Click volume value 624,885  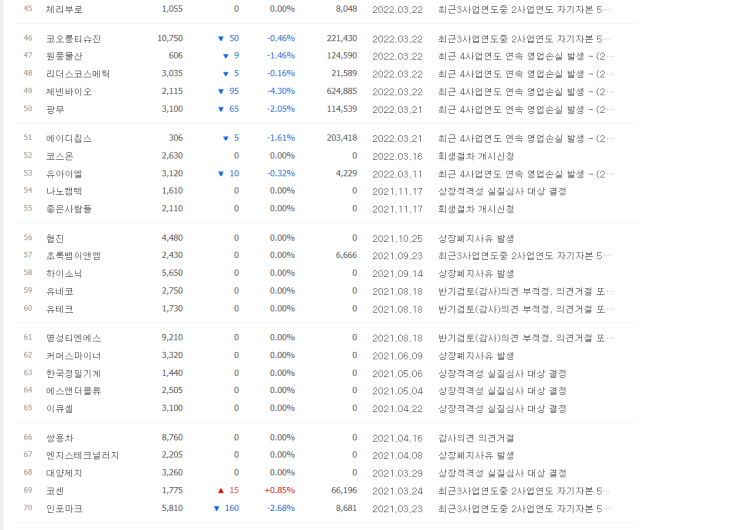point(342,91)
